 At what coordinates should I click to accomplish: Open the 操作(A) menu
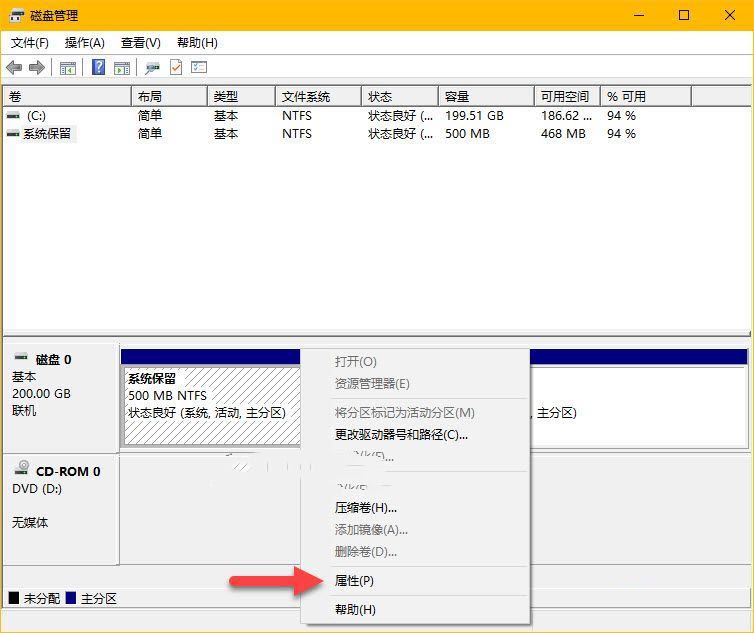tap(85, 43)
